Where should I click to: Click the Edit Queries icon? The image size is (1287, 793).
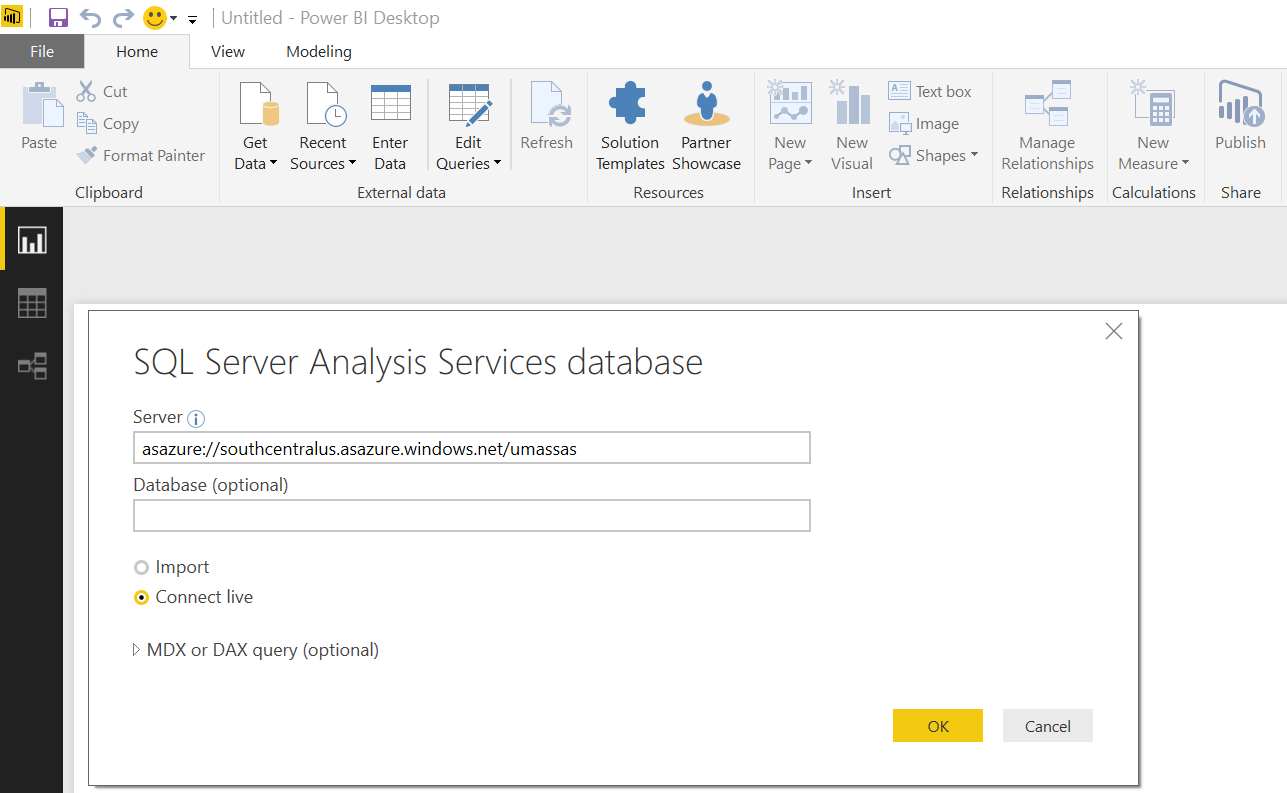tap(469, 104)
